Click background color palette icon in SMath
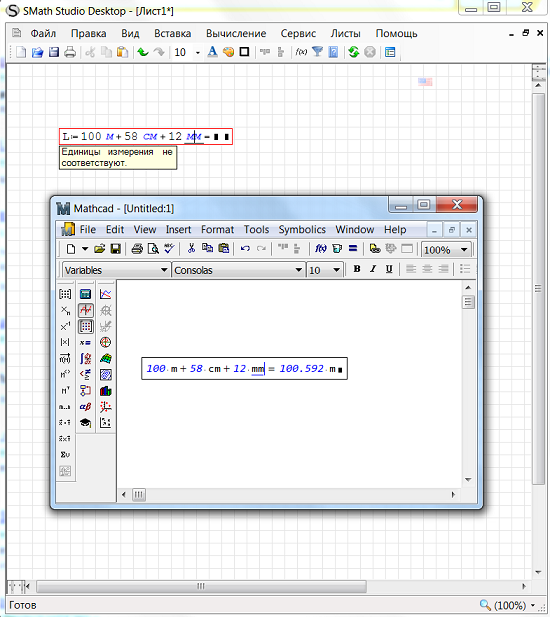Viewport: 550px width, 617px height. click(x=228, y=52)
